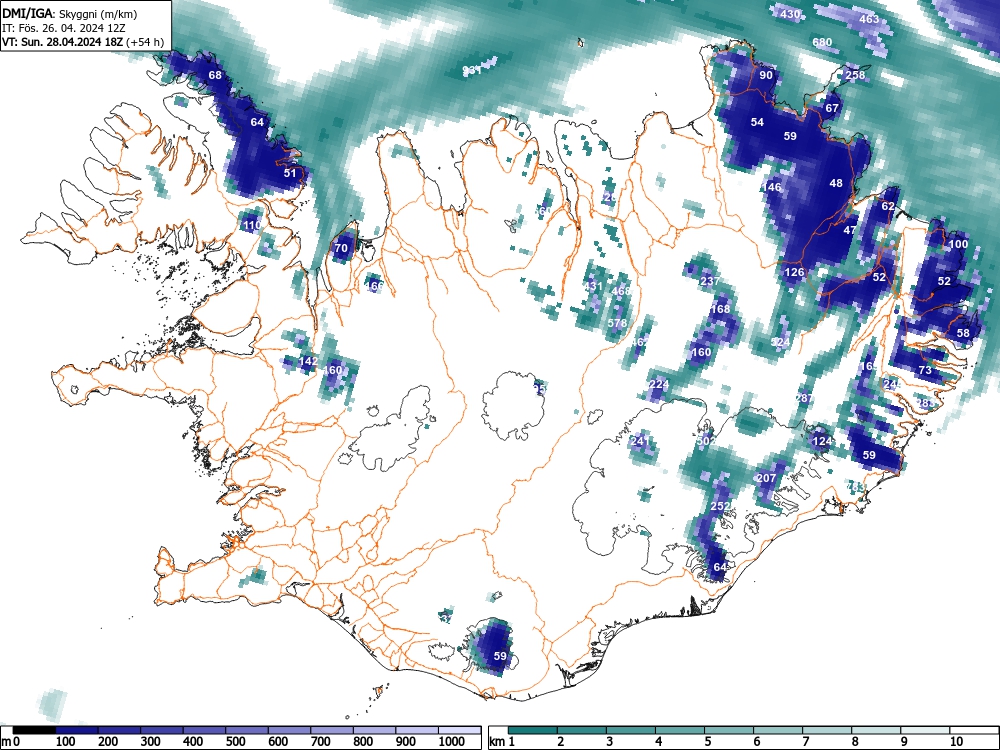
Task: Click the map value 70
Action: click(x=341, y=248)
